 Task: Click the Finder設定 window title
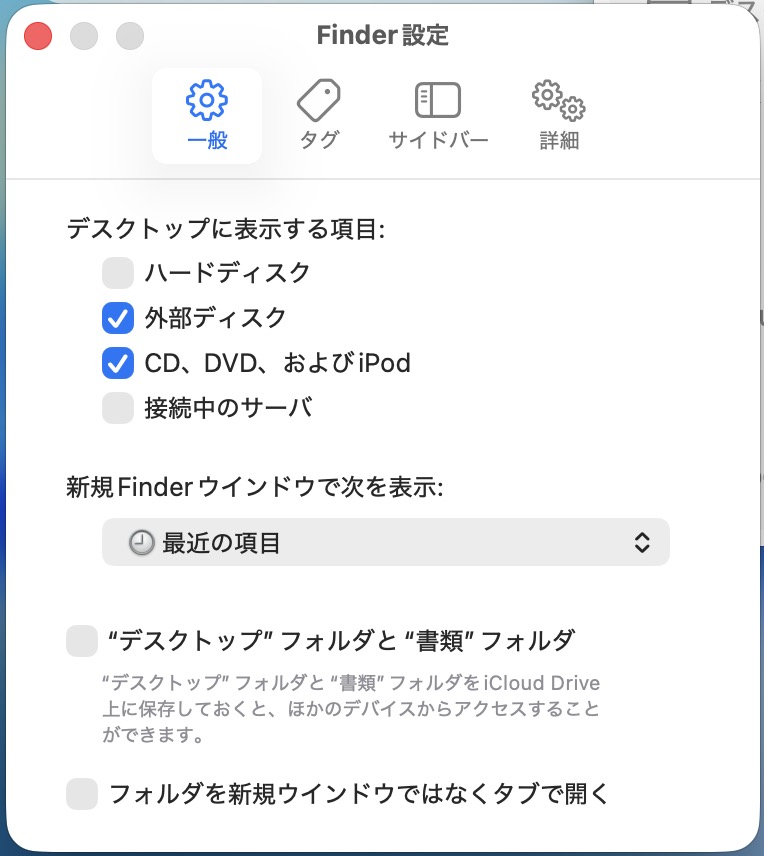[x=382, y=36]
